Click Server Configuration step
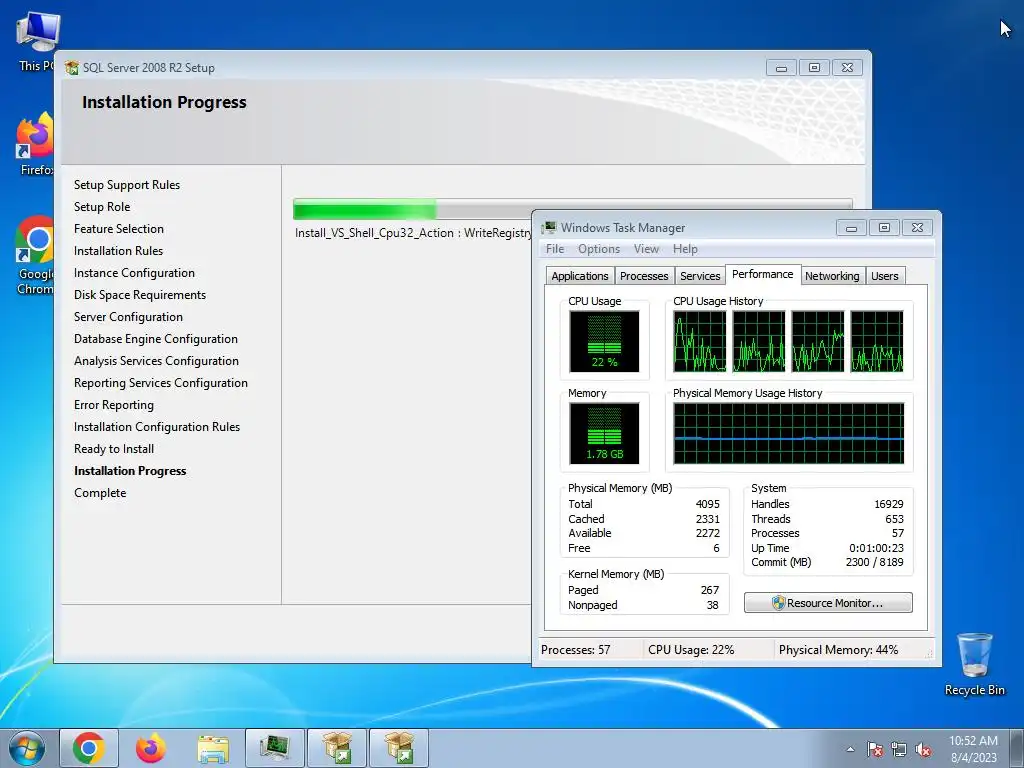1024x768 pixels. (128, 317)
